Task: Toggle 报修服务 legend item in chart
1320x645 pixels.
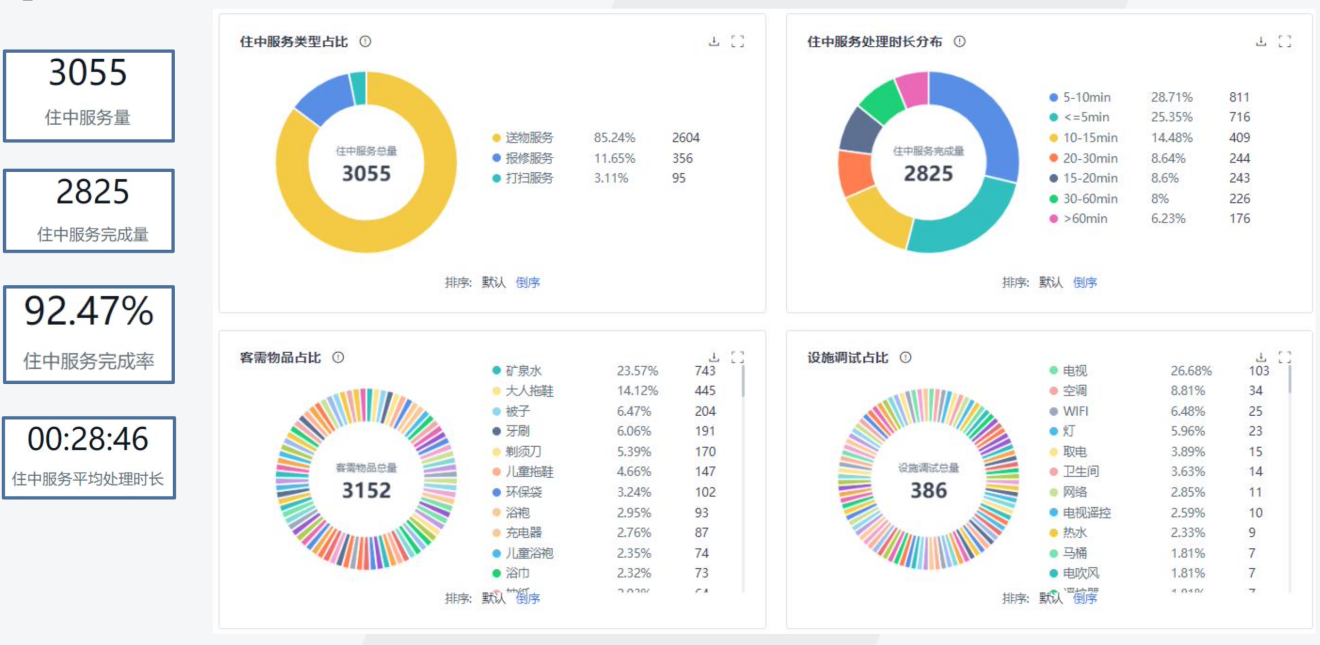Action: 522,158
